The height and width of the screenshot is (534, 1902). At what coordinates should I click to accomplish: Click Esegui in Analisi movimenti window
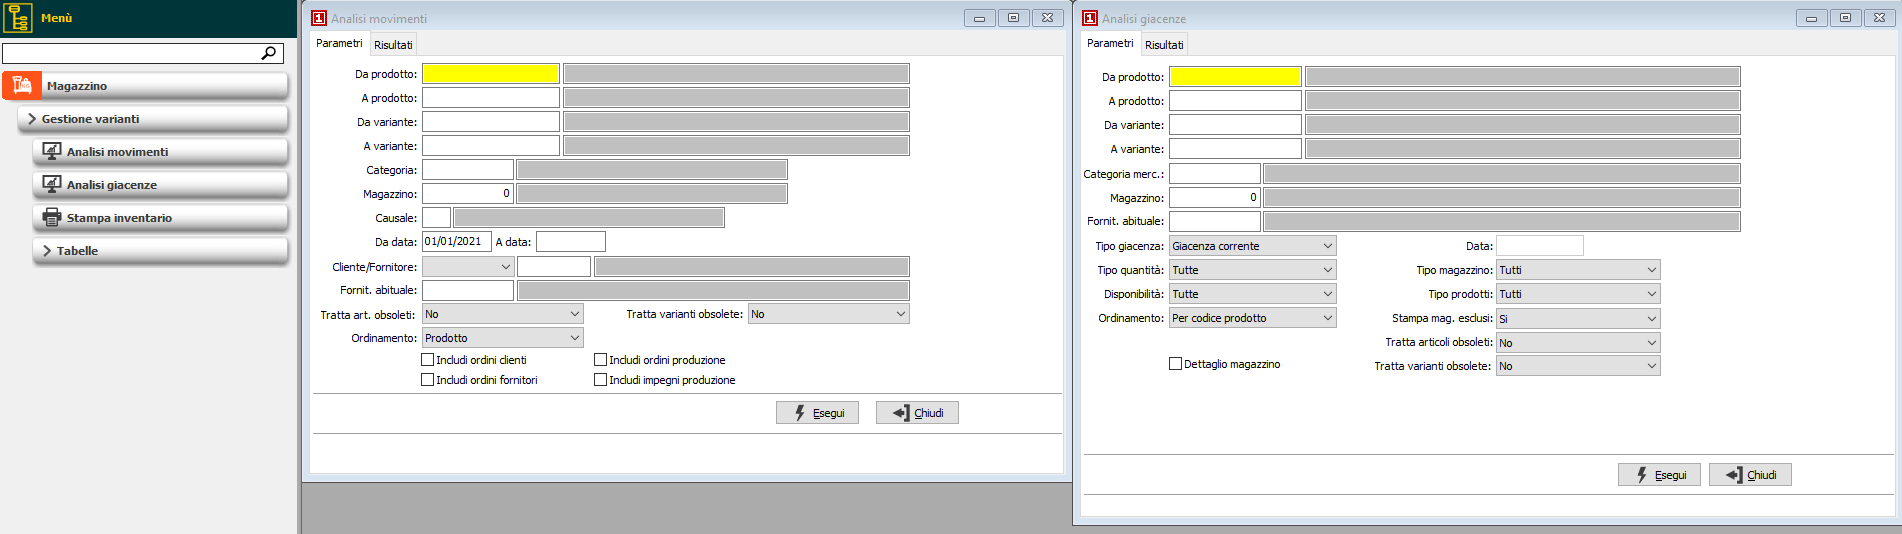817,413
